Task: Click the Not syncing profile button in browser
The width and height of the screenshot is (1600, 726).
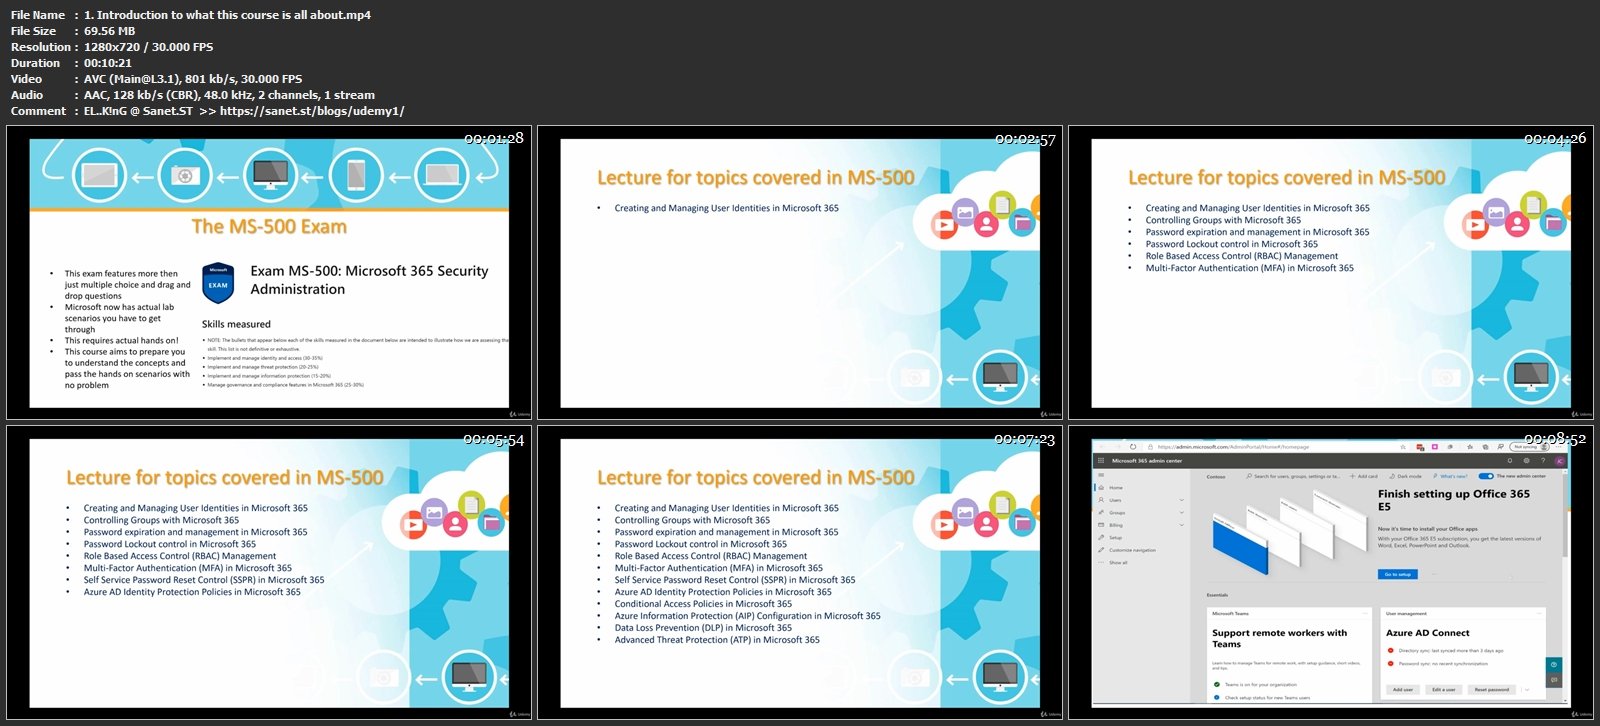Action: [x=1529, y=447]
